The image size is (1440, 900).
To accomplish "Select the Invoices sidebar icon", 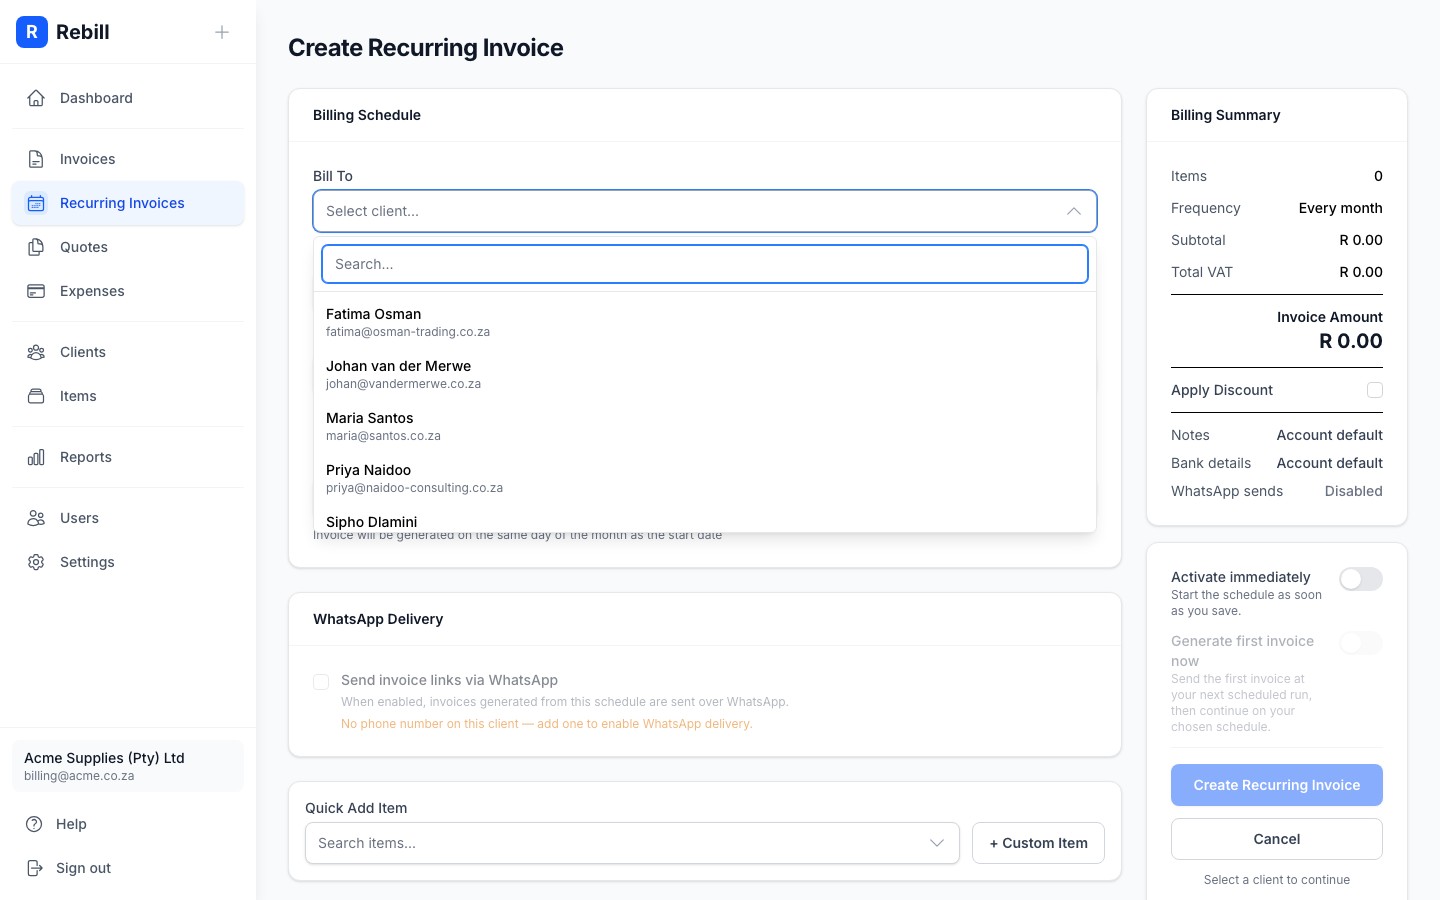I will 37,159.
